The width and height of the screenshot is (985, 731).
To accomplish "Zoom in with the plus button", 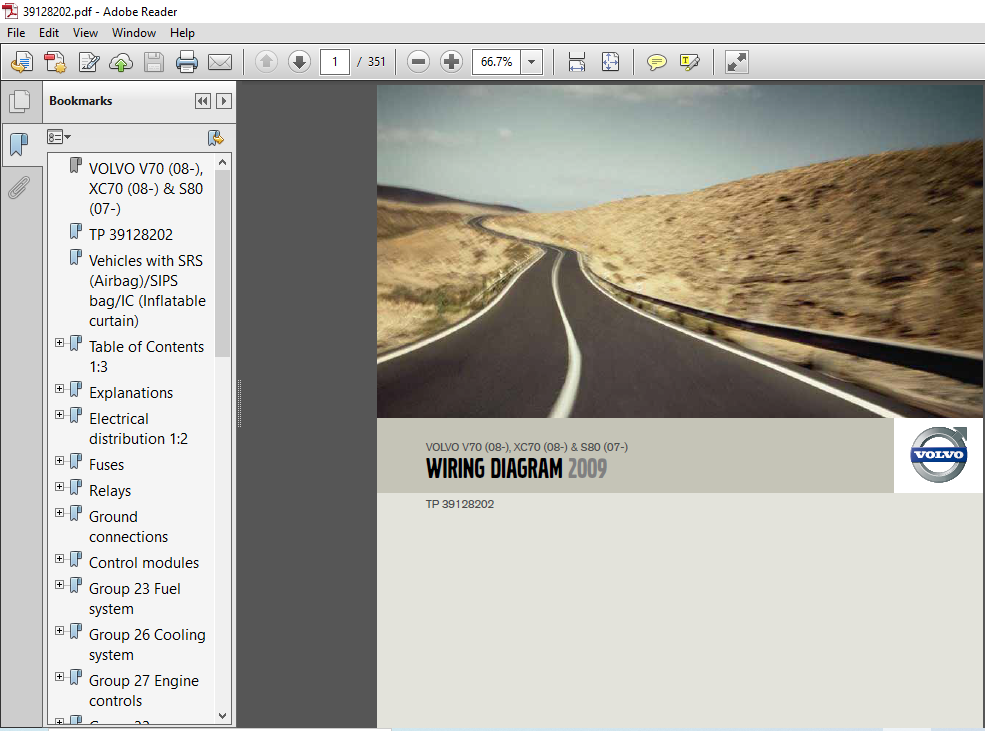I will (451, 62).
